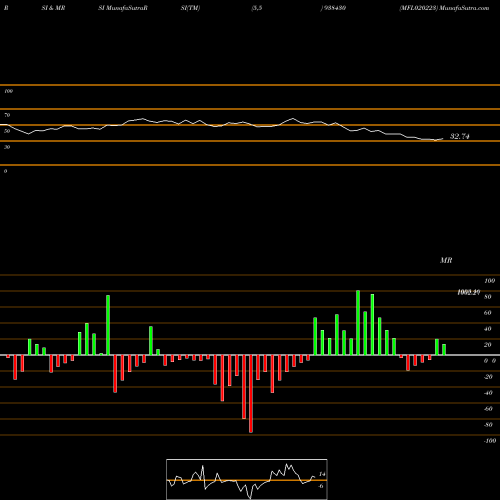Click the RSI axis label 100
This screenshot has height=500, width=500.
[9, 91]
